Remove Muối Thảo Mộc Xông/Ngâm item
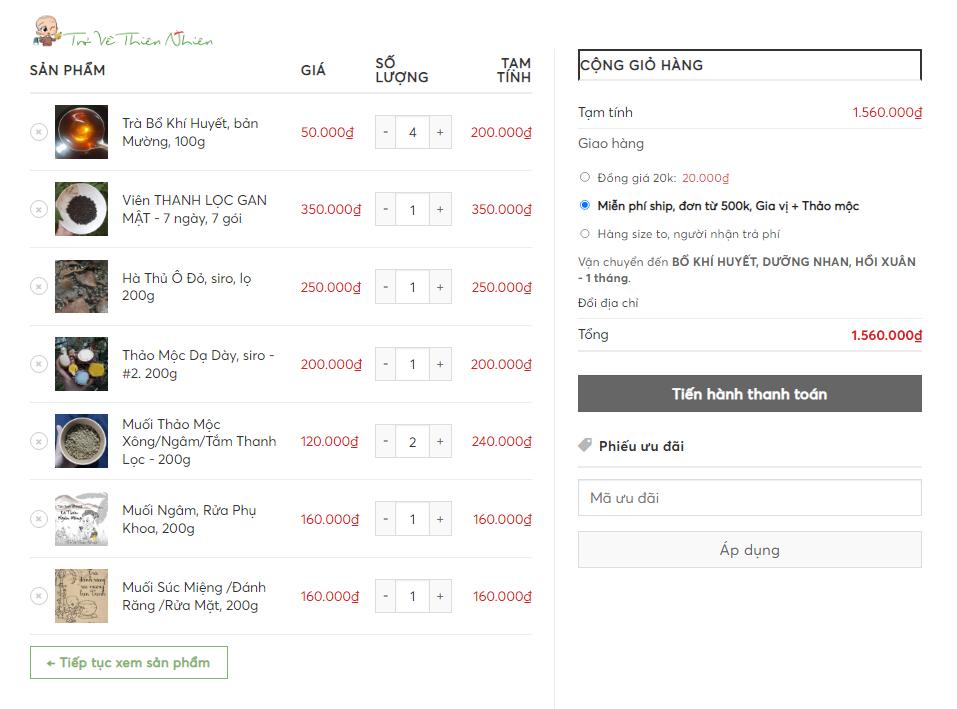This screenshot has height=709, width=957. [x=38, y=441]
